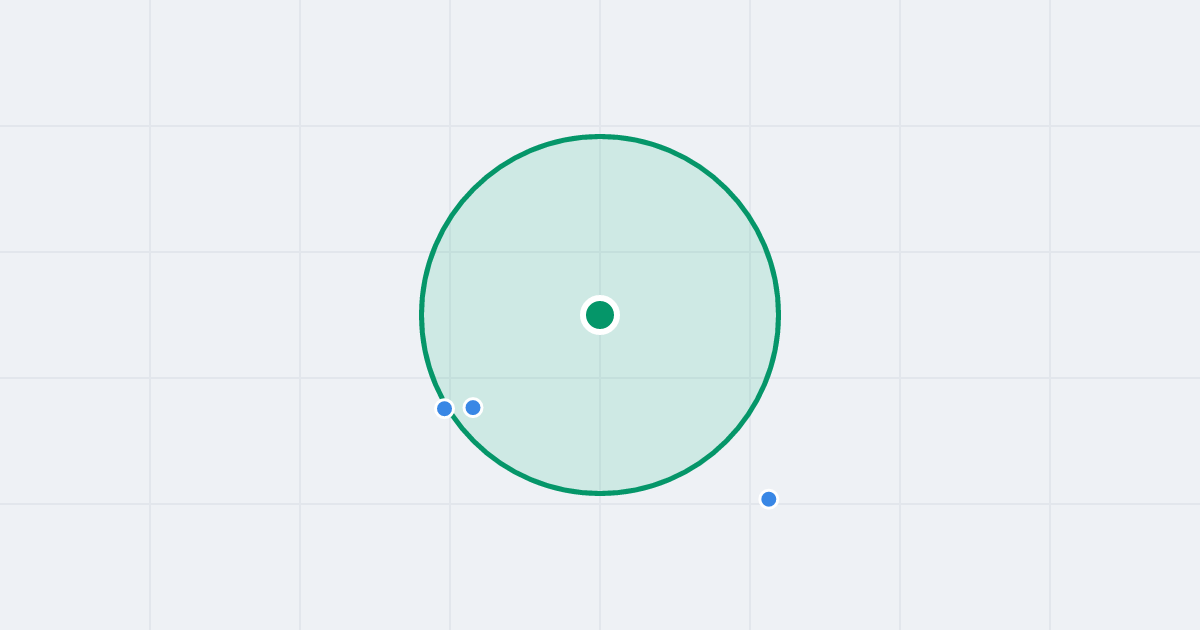The image size is (1200, 630).
Task: Select the blue dot on the circle's edge
Action: pyautogui.click(x=445, y=408)
